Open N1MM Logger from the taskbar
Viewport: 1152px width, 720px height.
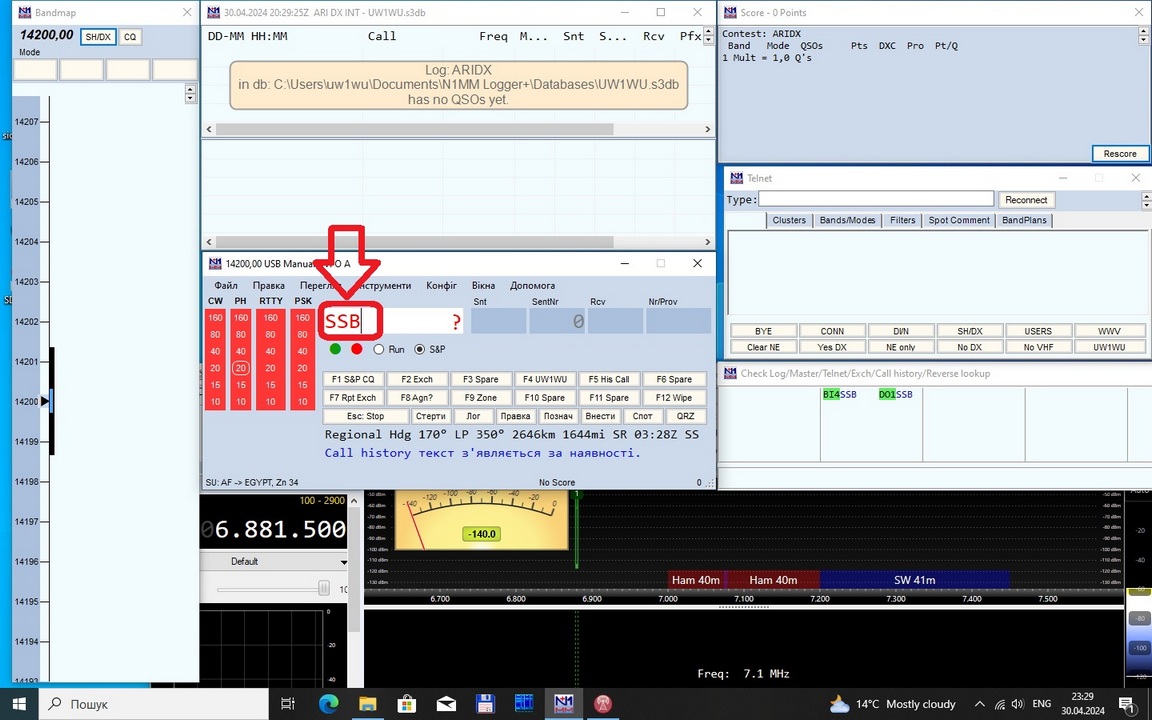click(x=563, y=704)
